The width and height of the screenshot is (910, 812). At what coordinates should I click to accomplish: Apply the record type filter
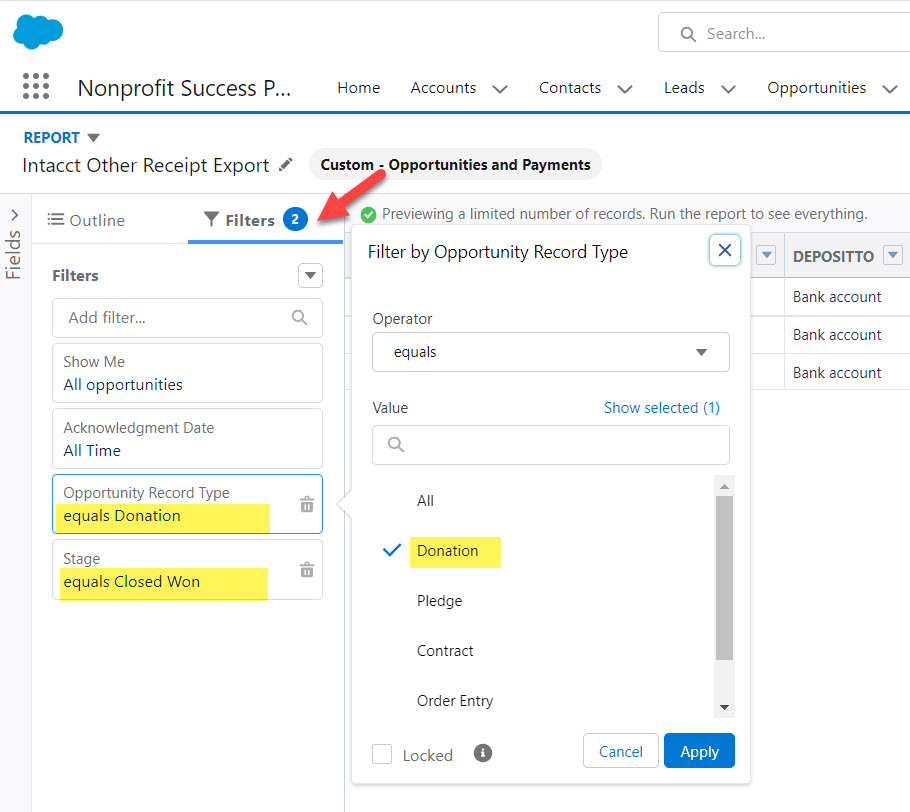[699, 751]
